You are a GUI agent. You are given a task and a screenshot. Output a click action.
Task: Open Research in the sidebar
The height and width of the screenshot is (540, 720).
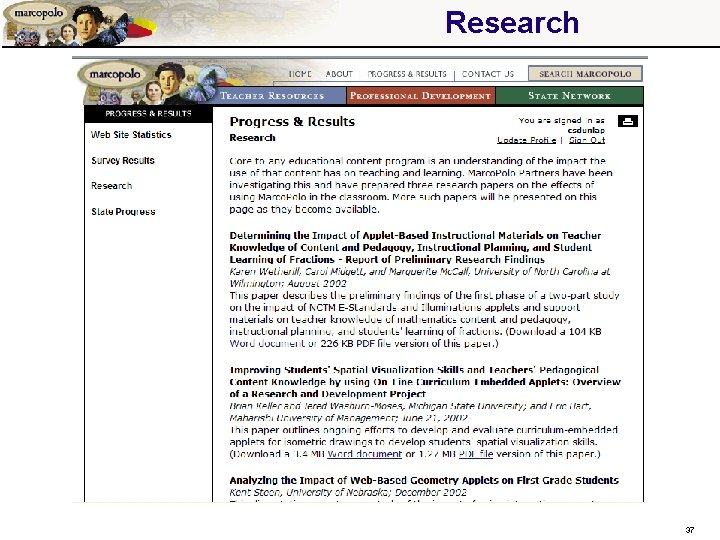[112, 186]
